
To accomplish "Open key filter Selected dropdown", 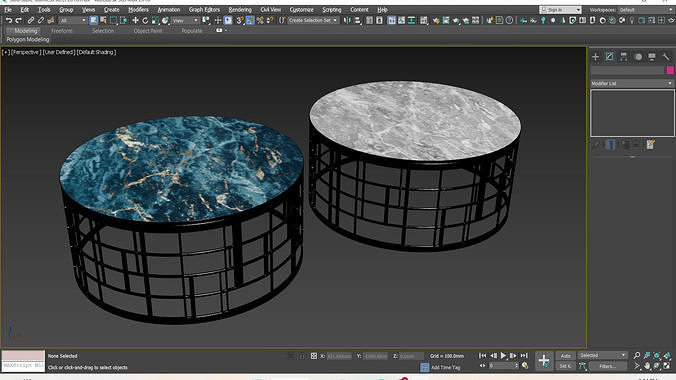I will click(602, 355).
